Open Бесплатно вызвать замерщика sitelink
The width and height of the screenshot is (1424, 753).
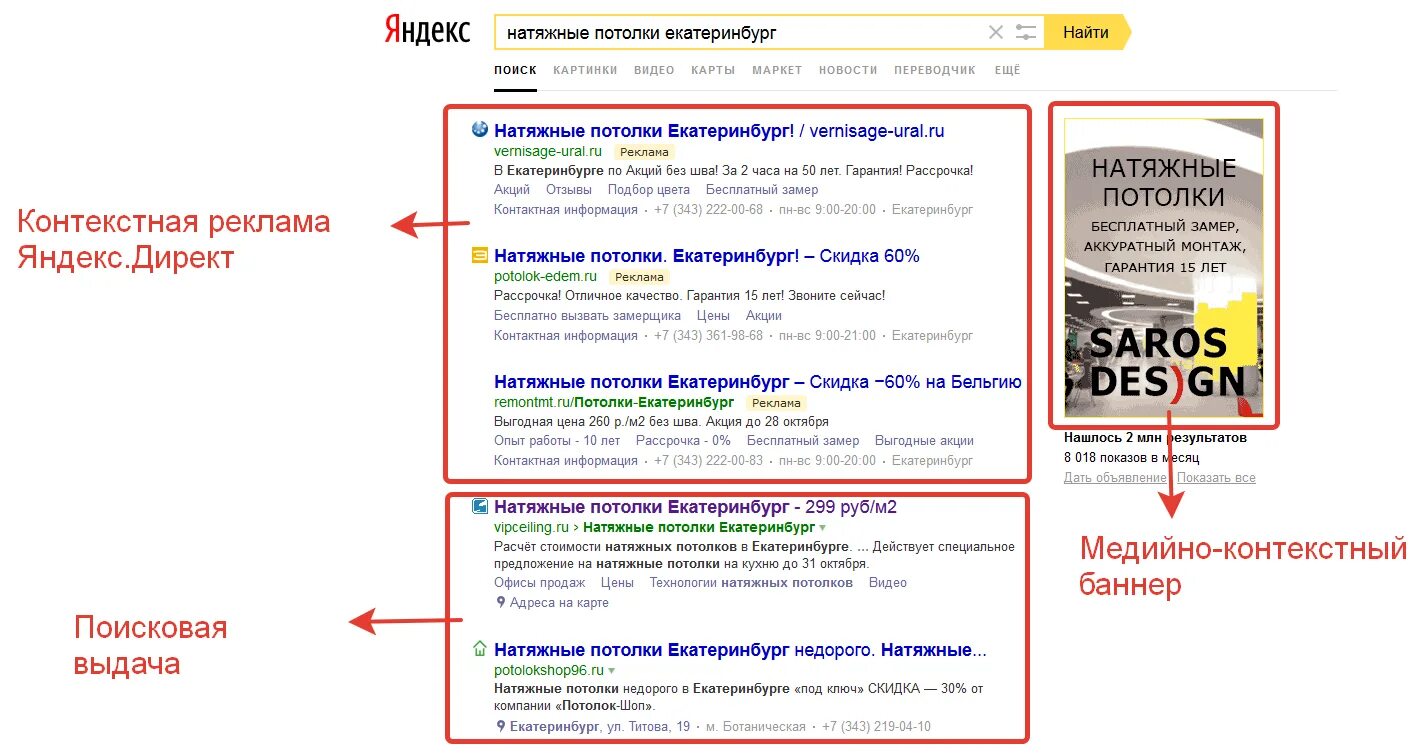(x=587, y=315)
